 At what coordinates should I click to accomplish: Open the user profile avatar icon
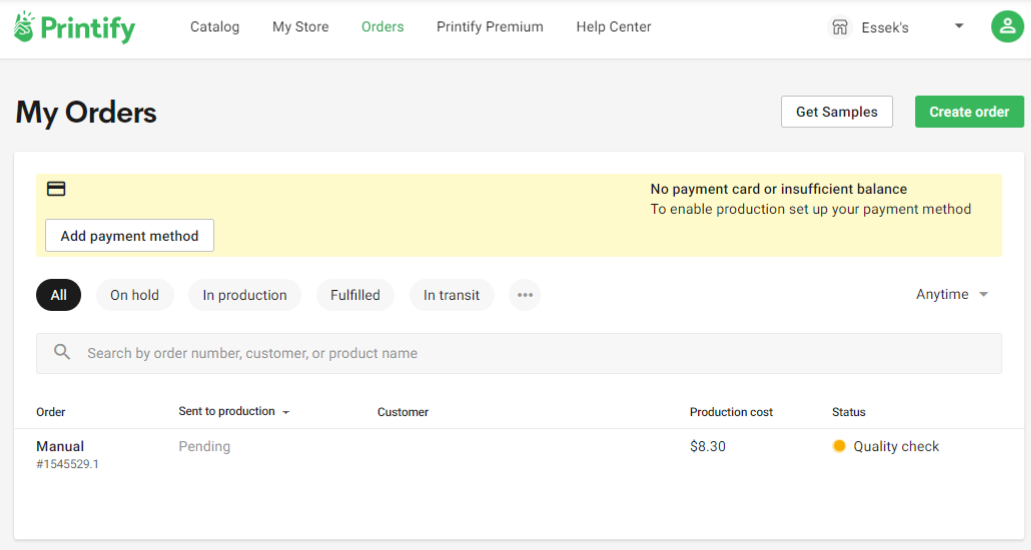coord(1007,26)
